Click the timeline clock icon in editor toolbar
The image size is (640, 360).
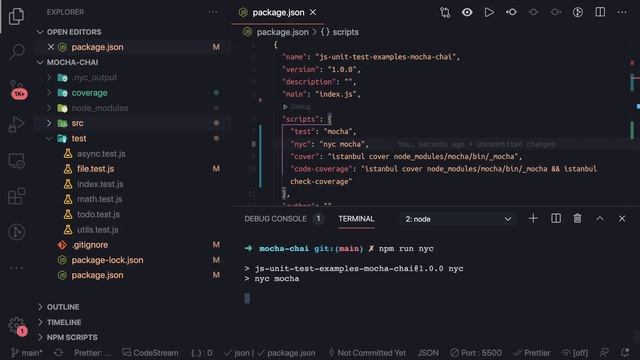pyautogui.click(x=578, y=12)
